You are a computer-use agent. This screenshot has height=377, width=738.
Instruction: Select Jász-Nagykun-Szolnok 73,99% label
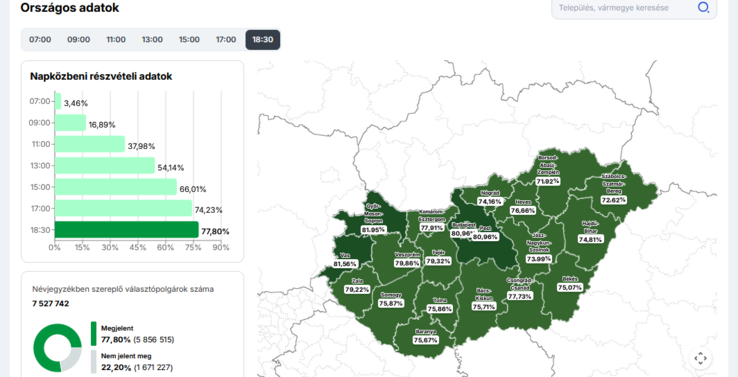(x=539, y=259)
